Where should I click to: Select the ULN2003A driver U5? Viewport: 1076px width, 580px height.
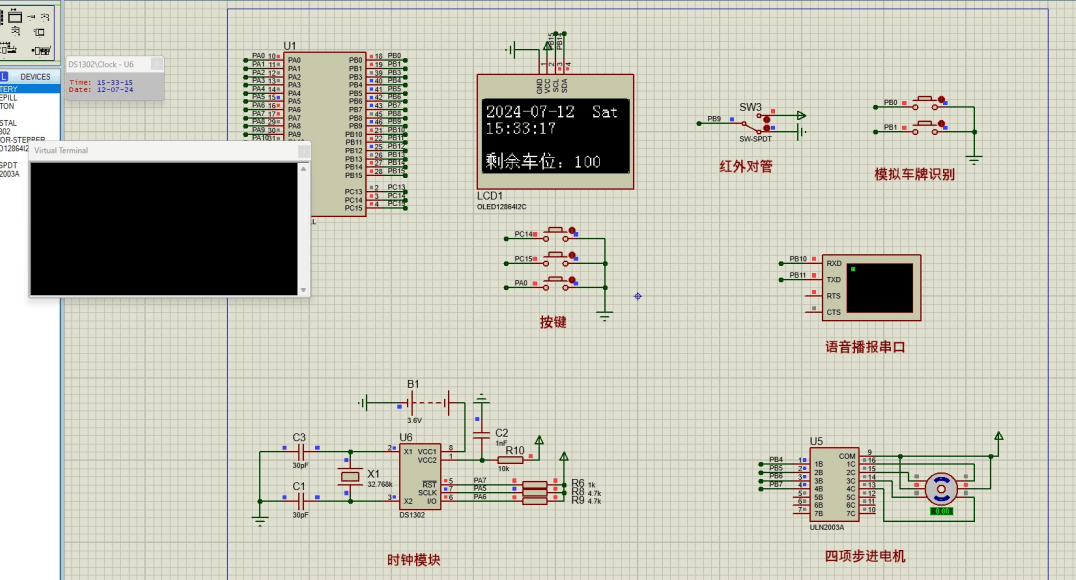coord(833,487)
